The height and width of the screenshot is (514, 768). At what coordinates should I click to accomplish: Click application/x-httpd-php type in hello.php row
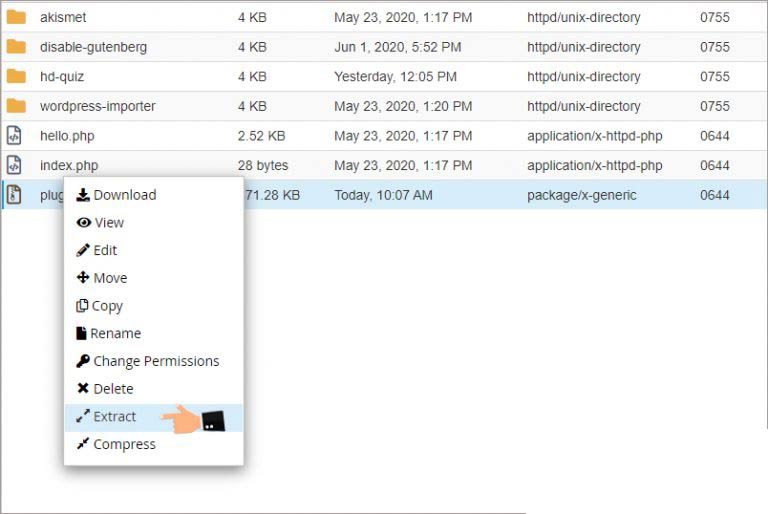[595, 136]
